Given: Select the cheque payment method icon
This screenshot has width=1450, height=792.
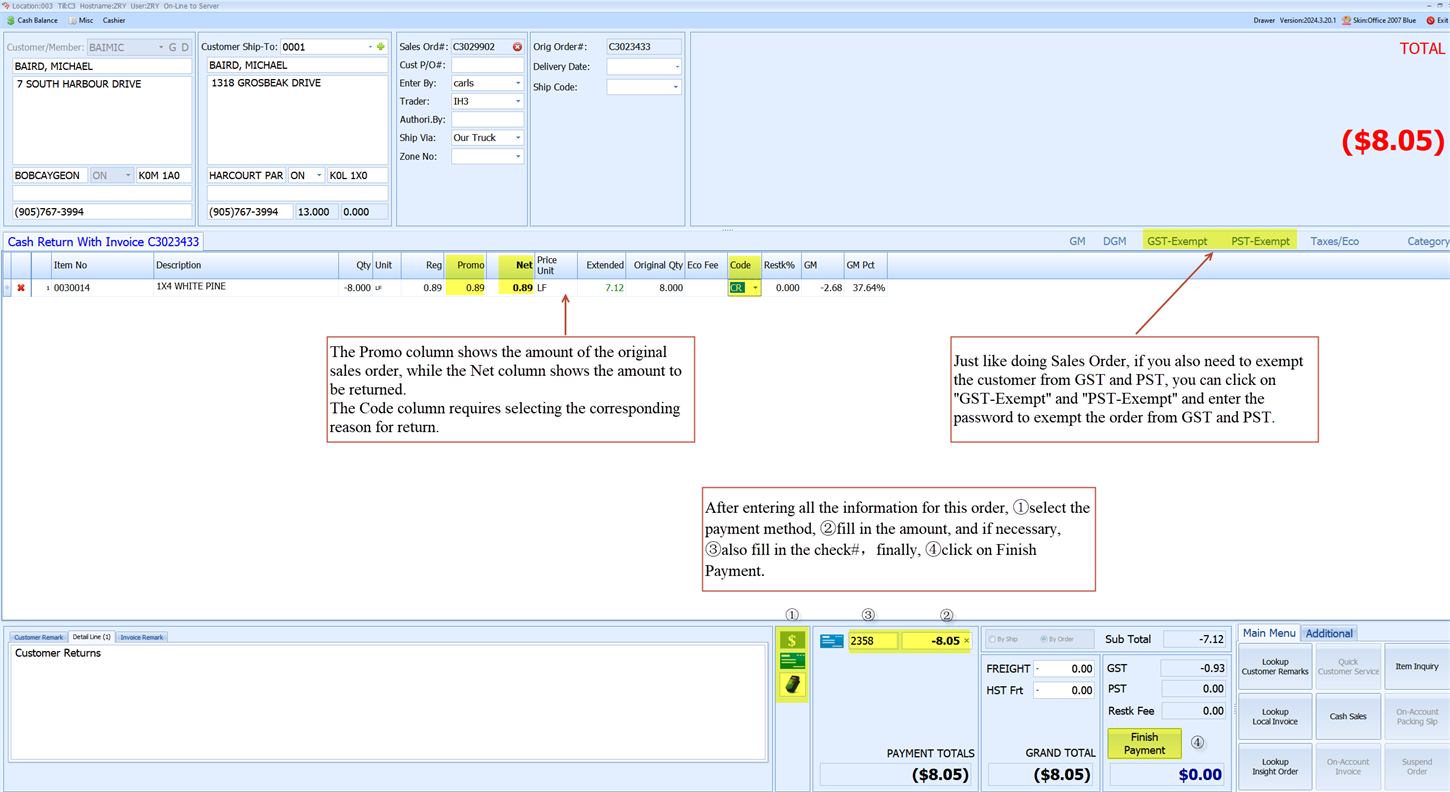Looking at the screenshot, I should pyautogui.click(x=792, y=661).
